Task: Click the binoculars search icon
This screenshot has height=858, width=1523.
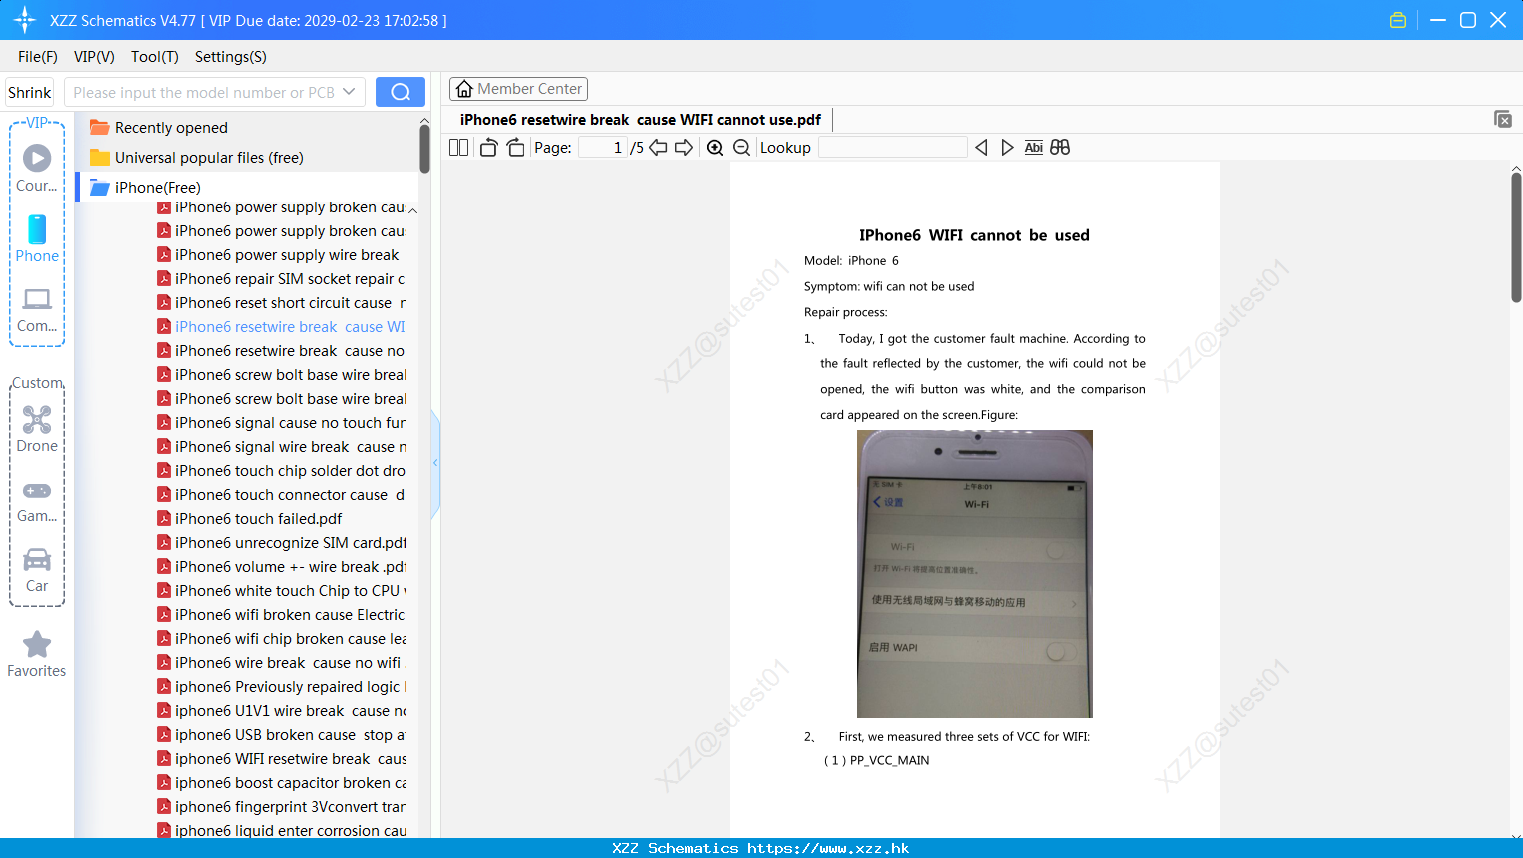Action: click(1060, 148)
